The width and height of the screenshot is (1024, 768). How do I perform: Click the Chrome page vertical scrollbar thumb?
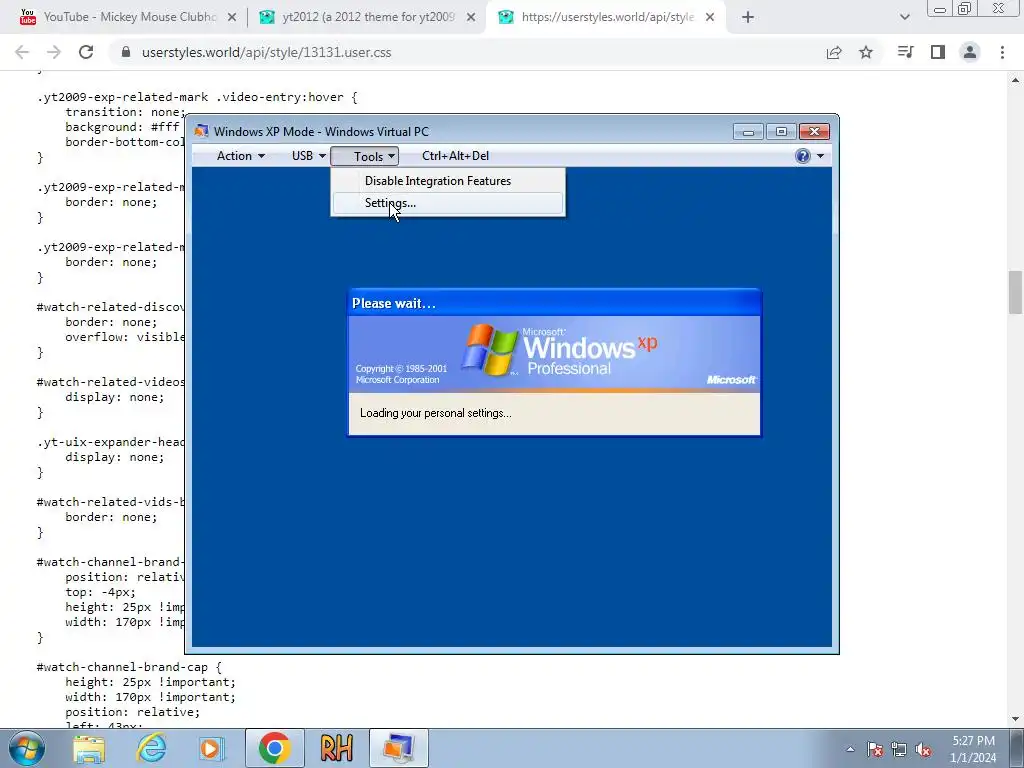click(1015, 292)
